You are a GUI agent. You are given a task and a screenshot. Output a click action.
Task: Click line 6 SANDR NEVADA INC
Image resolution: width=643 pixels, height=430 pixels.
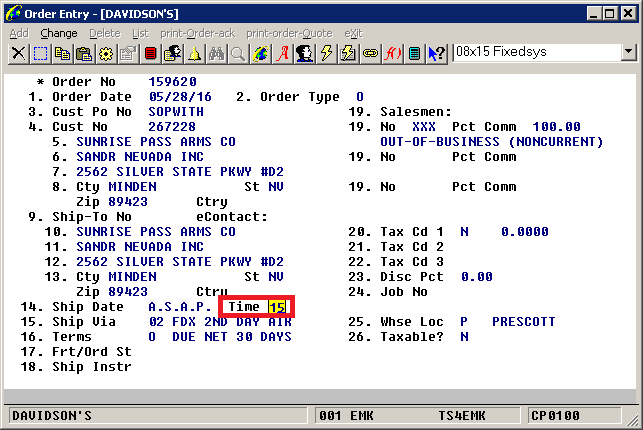pos(140,157)
